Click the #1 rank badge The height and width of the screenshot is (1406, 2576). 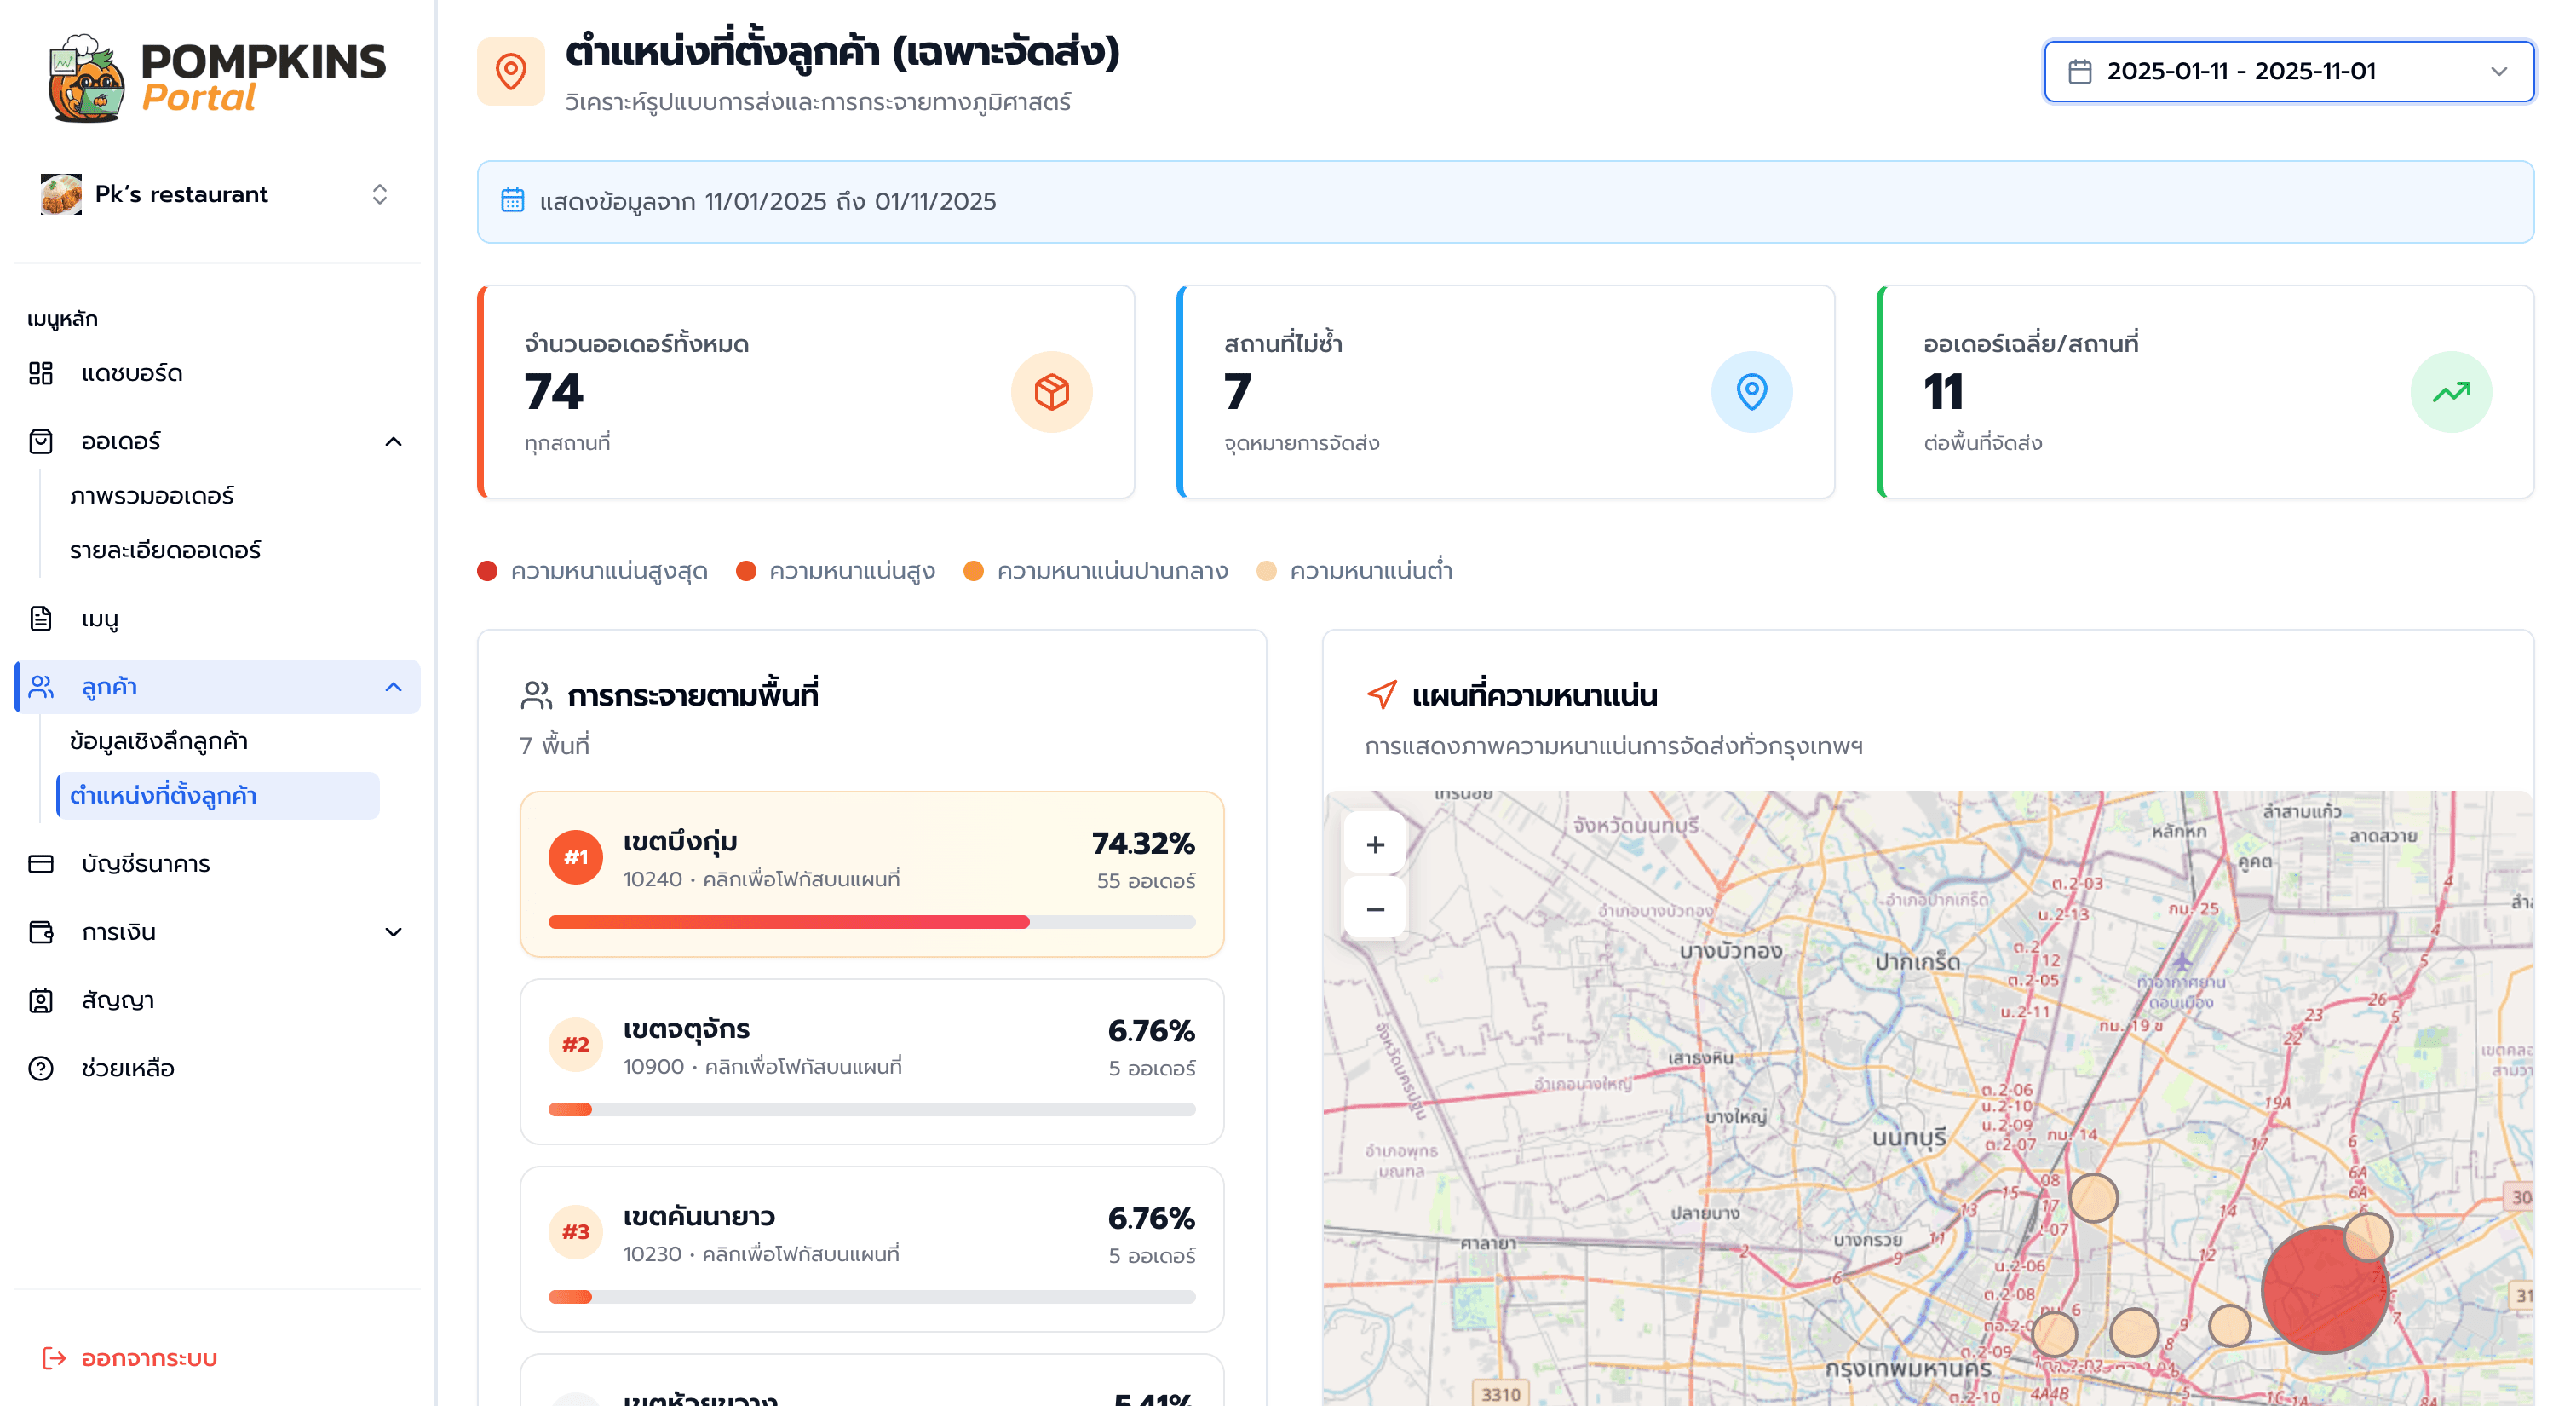[x=576, y=857]
